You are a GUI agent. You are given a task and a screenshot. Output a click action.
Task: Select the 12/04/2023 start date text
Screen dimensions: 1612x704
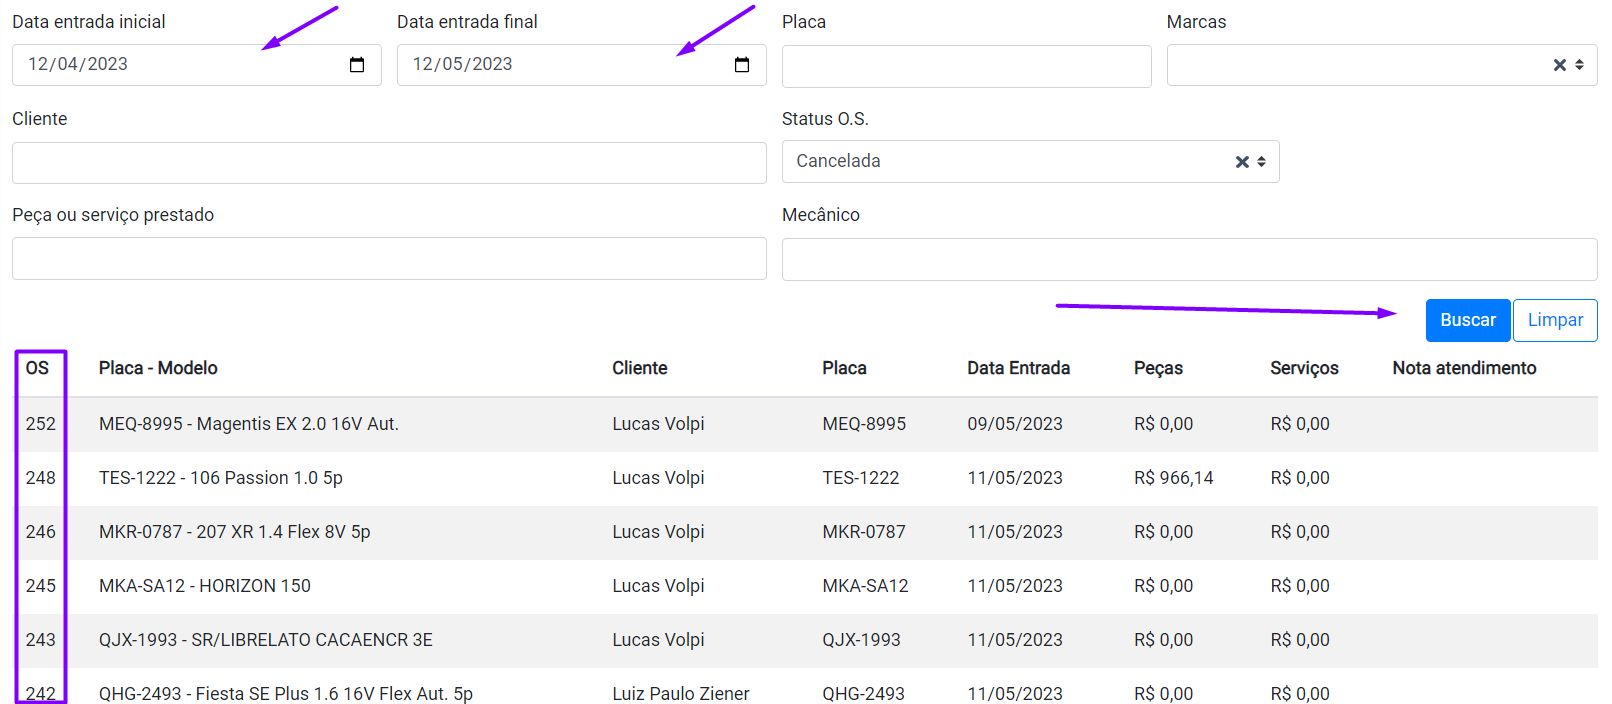[78, 65]
